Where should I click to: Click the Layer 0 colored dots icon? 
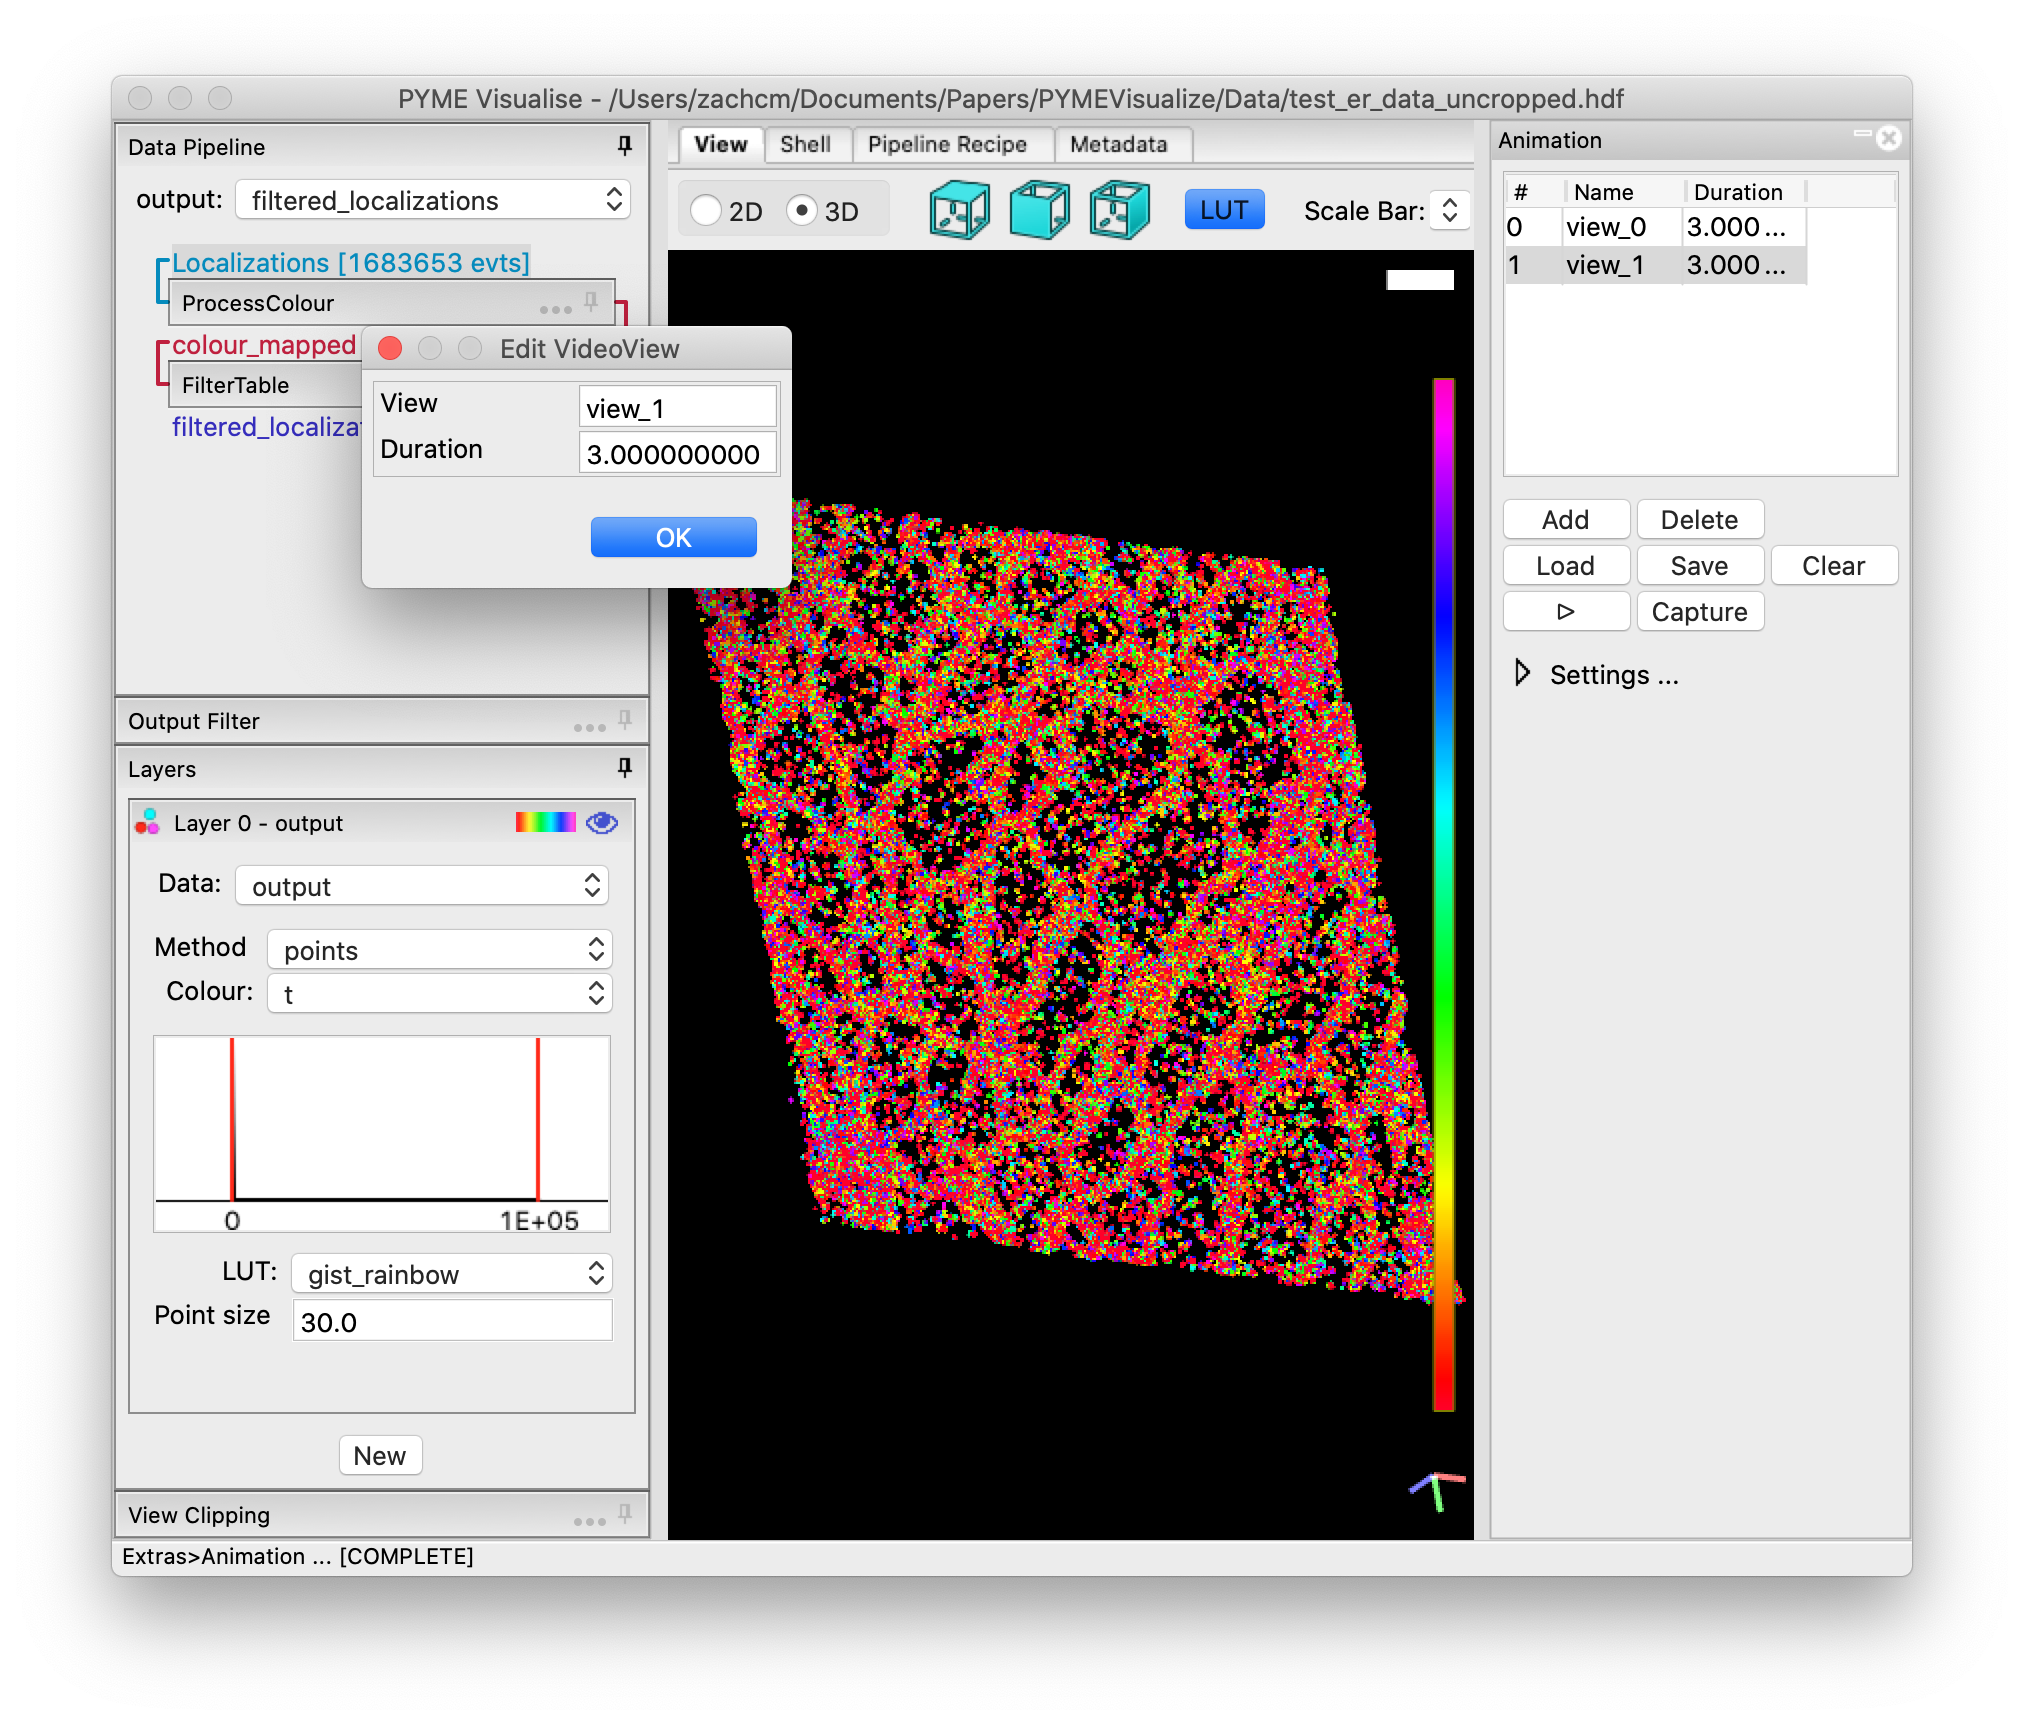coord(148,822)
